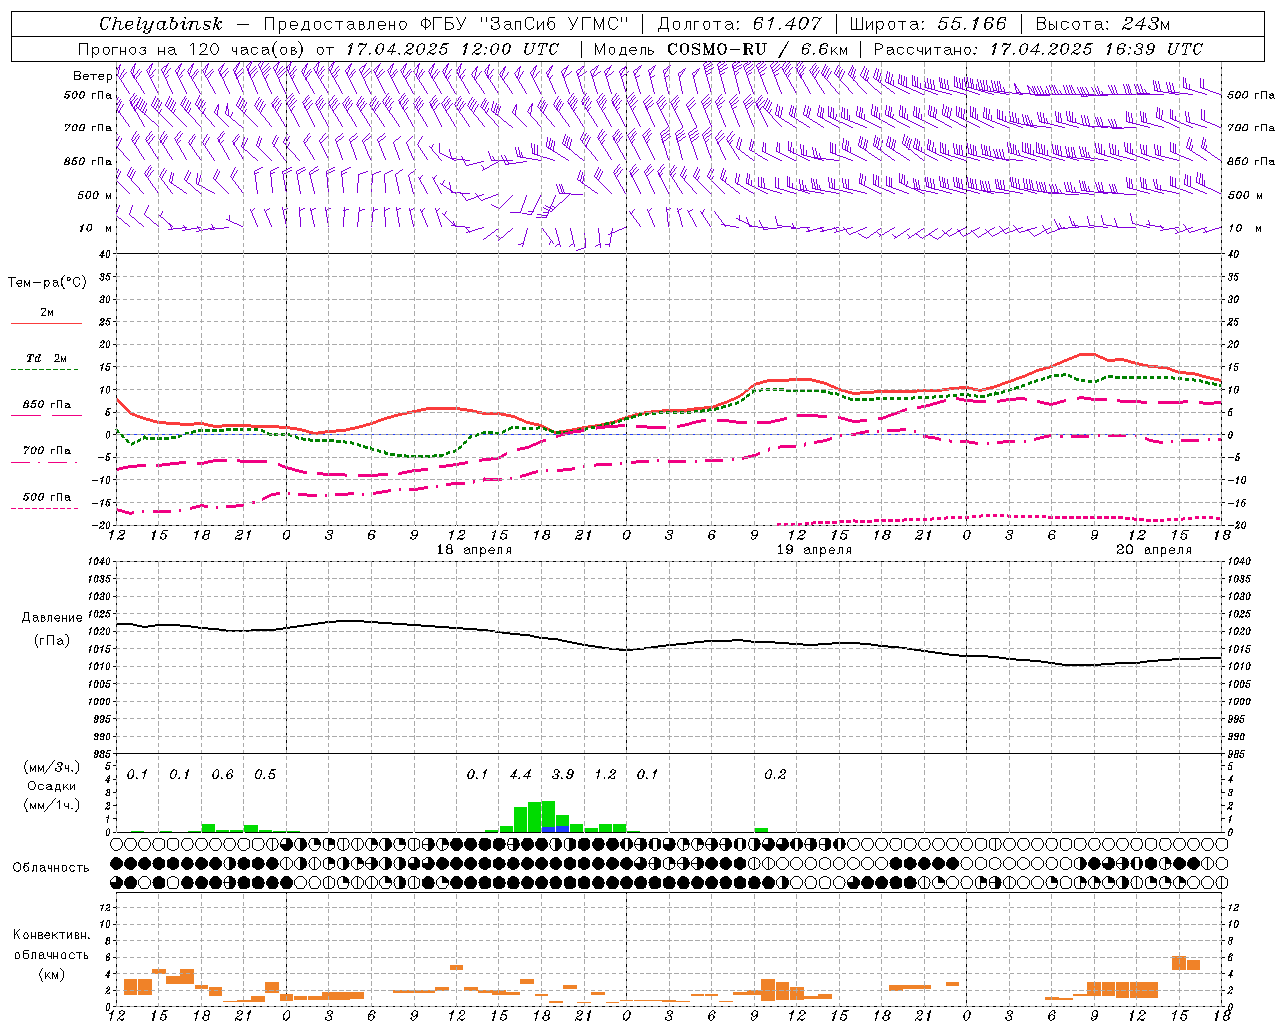Click the Давление pressure panel label
The image size is (1280, 1024).
coord(52,618)
